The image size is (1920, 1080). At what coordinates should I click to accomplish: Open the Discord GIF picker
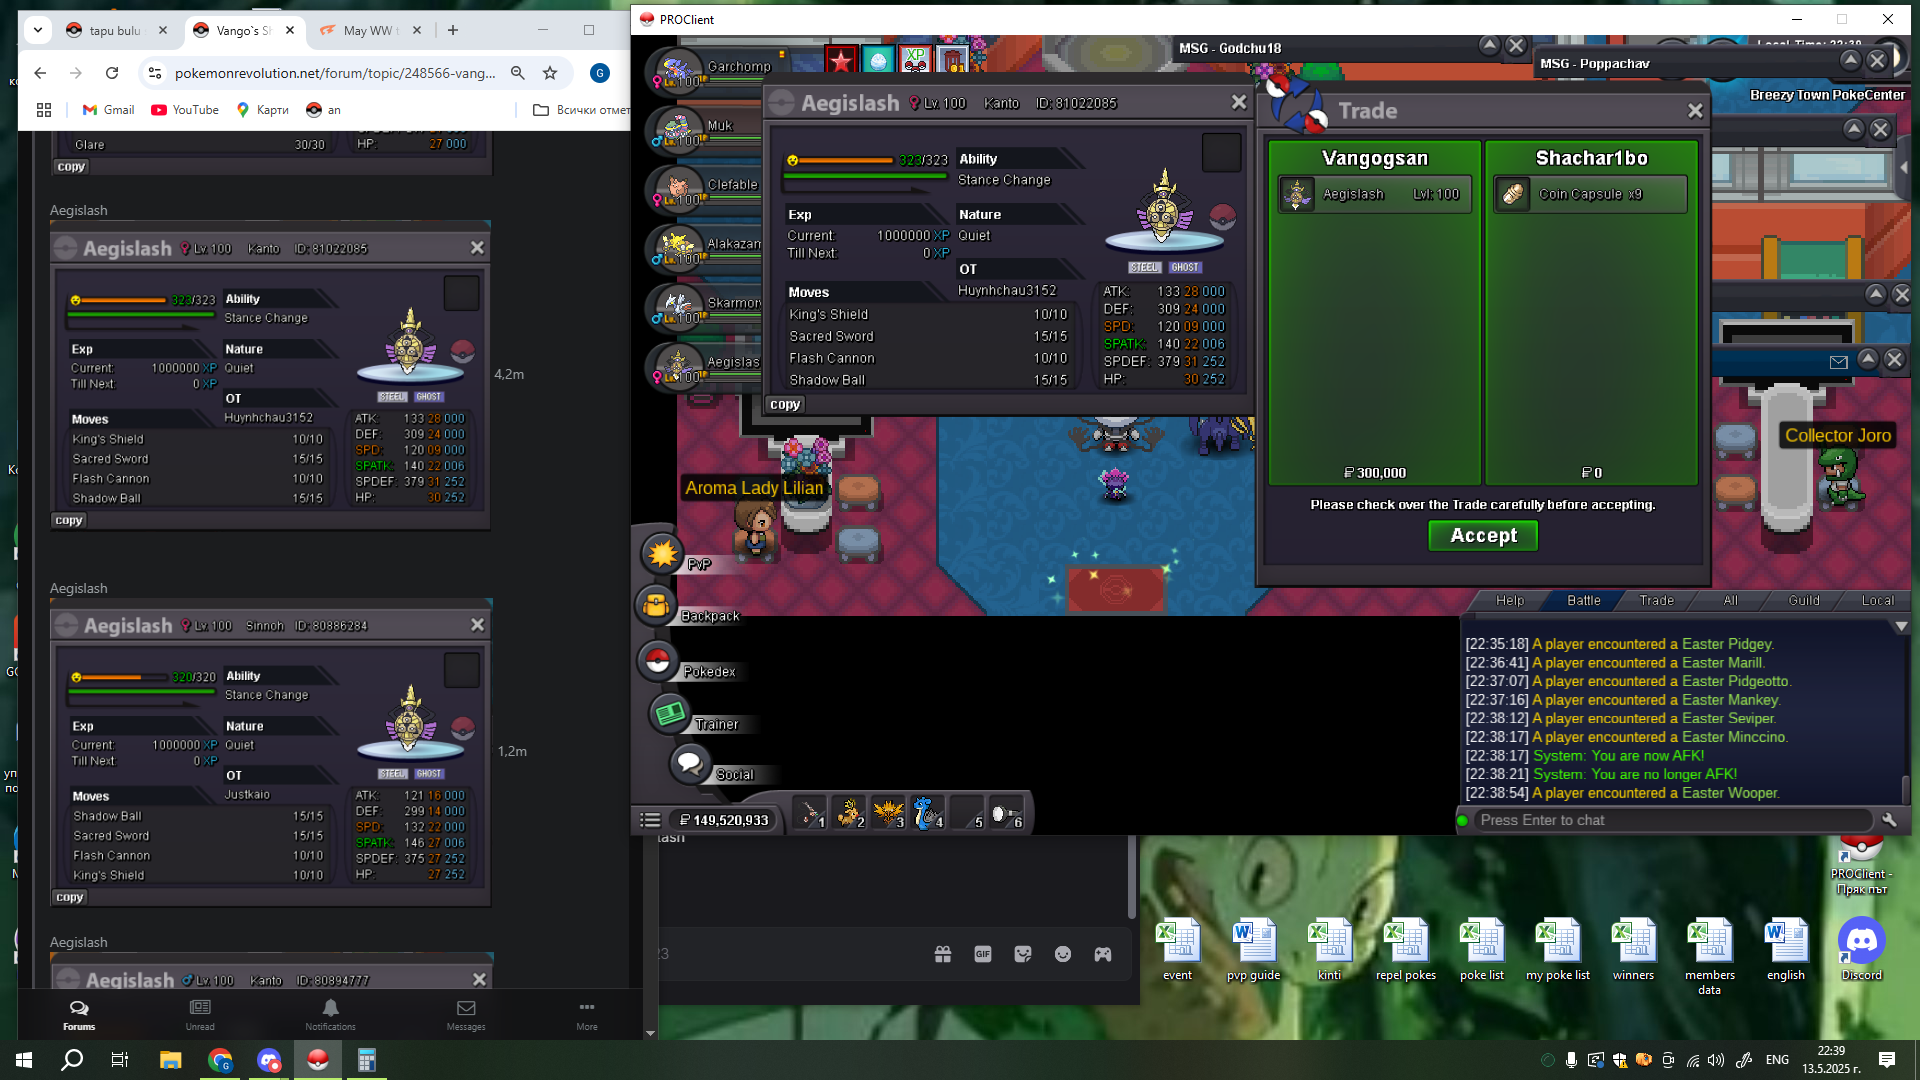tap(983, 954)
